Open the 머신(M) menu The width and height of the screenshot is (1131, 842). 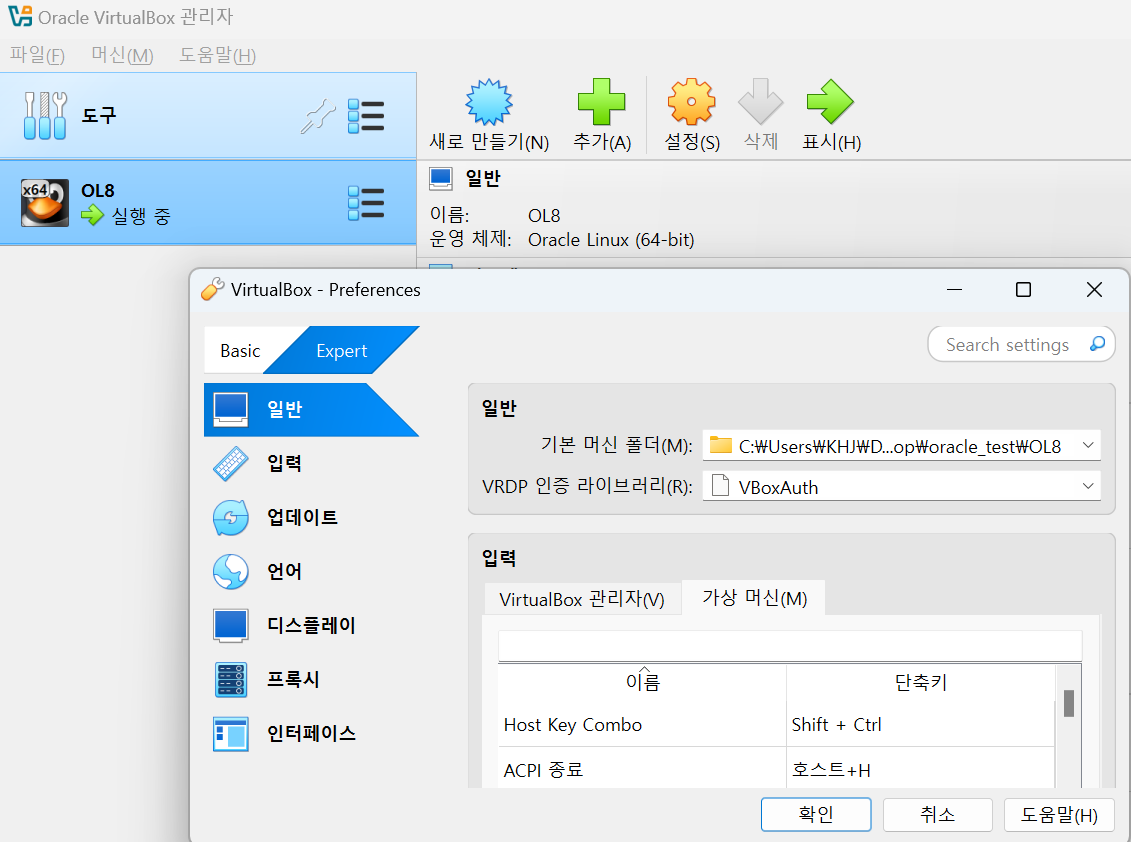click(x=122, y=55)
